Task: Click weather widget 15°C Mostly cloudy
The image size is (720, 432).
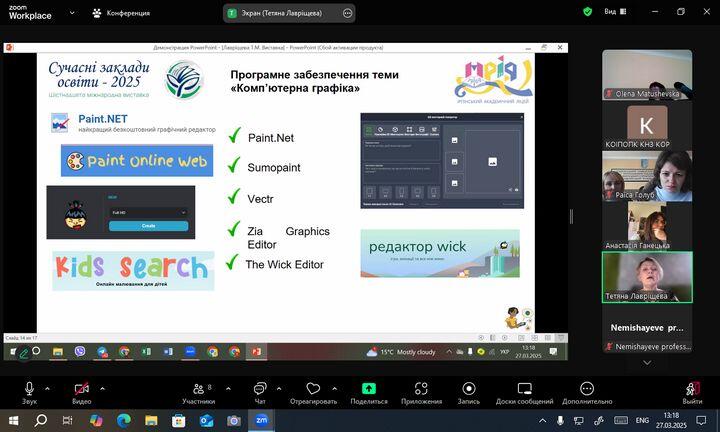Action: pos(401,352)
